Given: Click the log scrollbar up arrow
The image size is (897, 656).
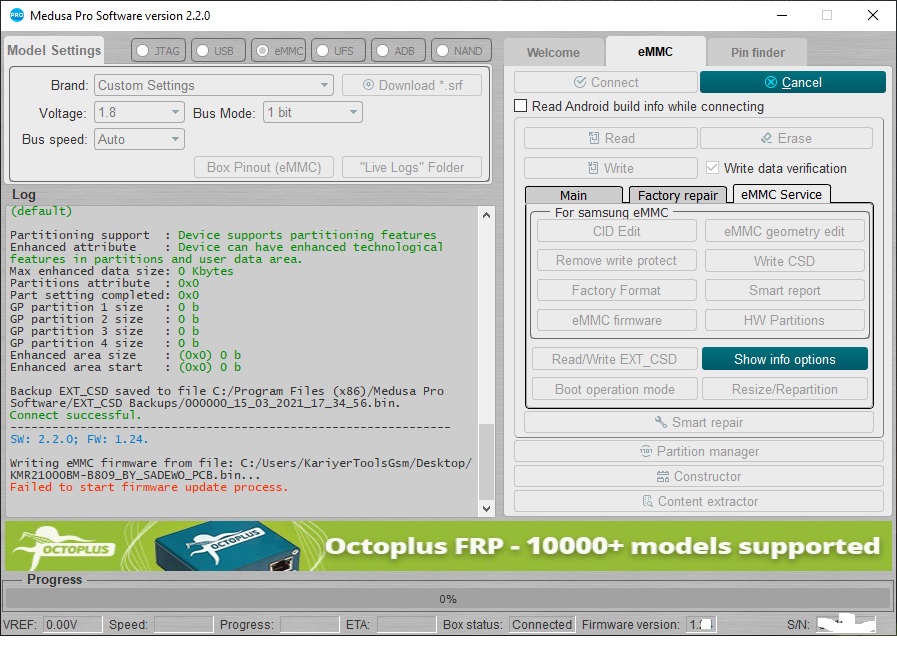Looking at the screenshot, I should (486, 216).
